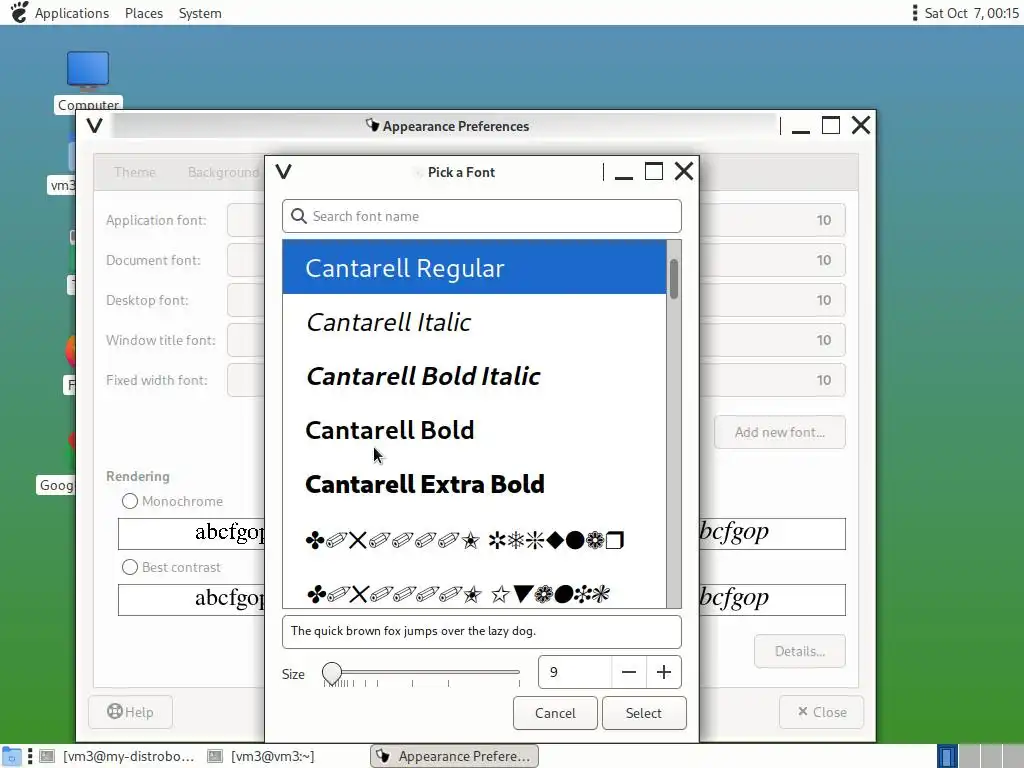Decrease font size with the minus button
The image size is (1024, 768).
point(629,672)
